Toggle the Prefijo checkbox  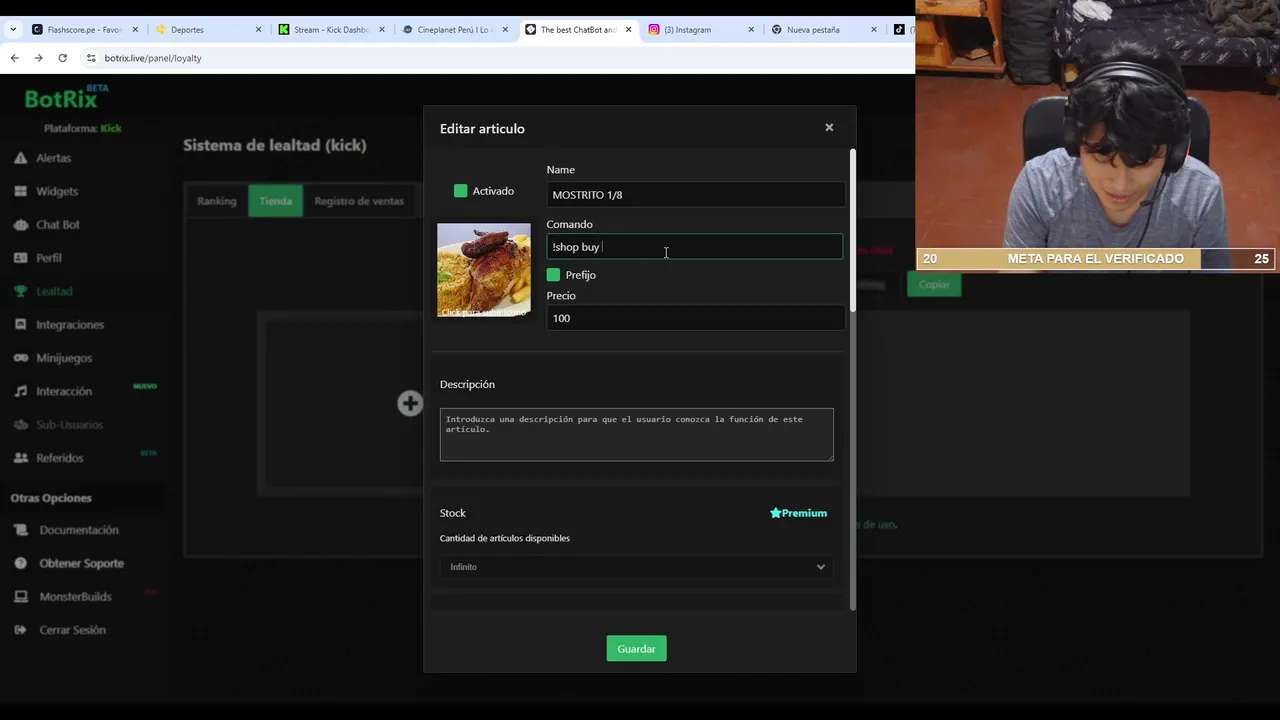point(553,275)
